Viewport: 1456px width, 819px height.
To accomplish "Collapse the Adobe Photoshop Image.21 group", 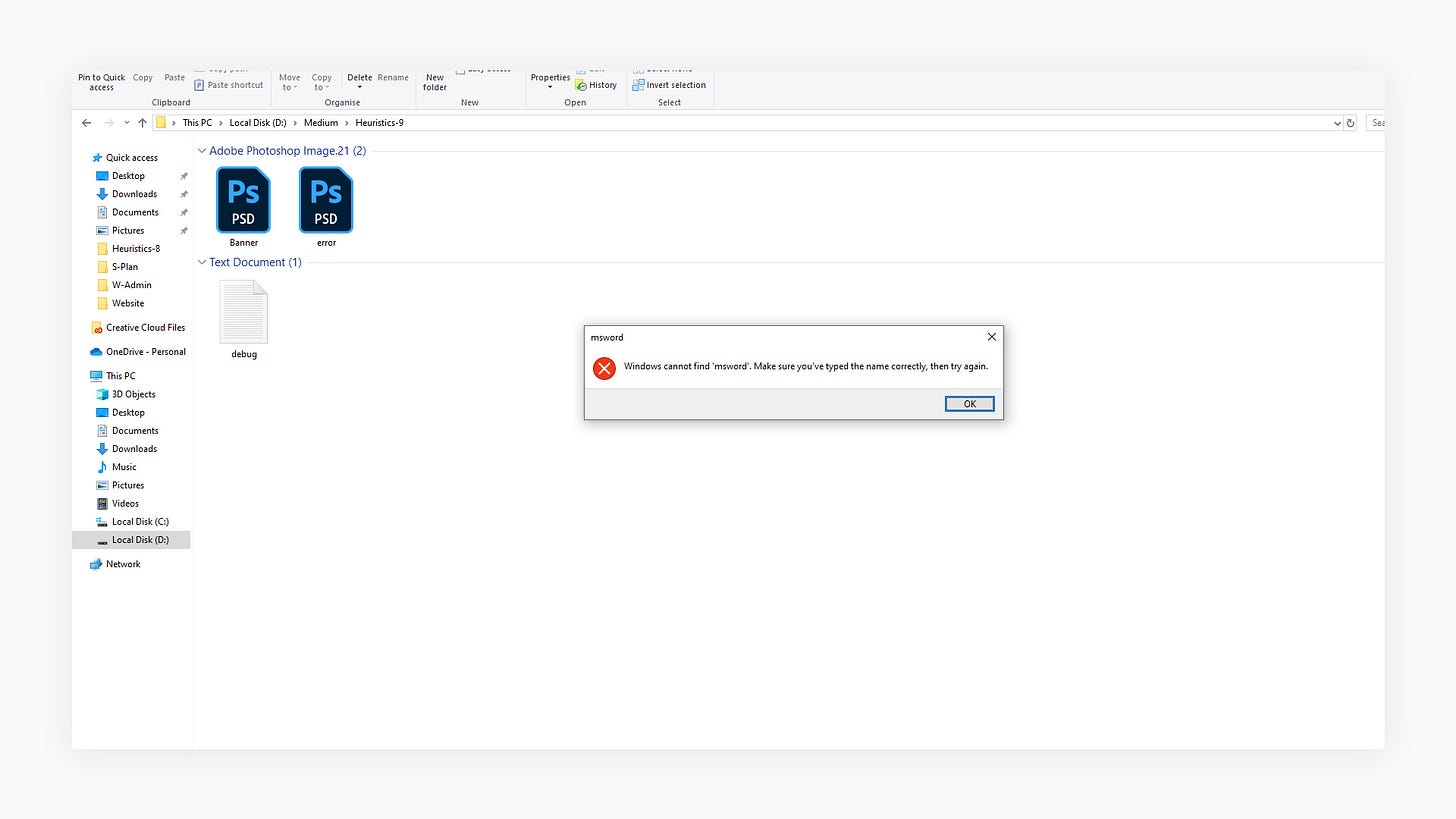I will point(202,150).
